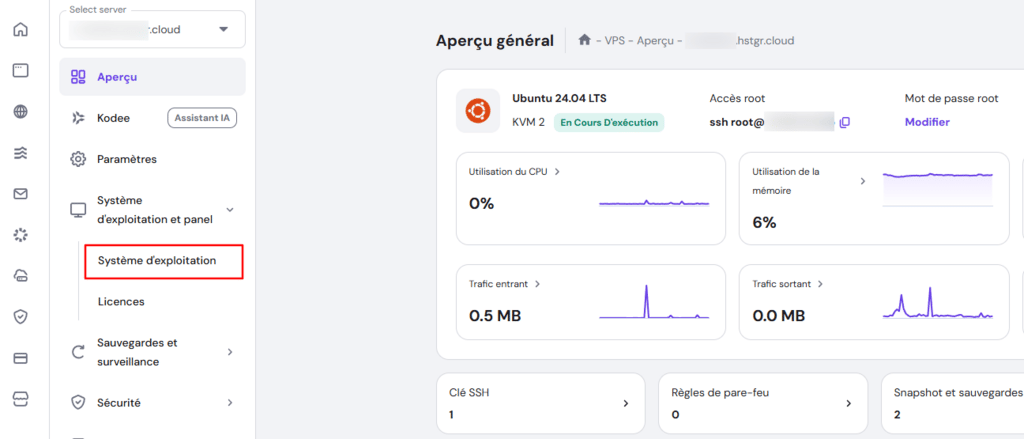Open the Marketplace store icon in left rail
The width and height of the screenshot is (1024, 439).
tap(21, 398)
